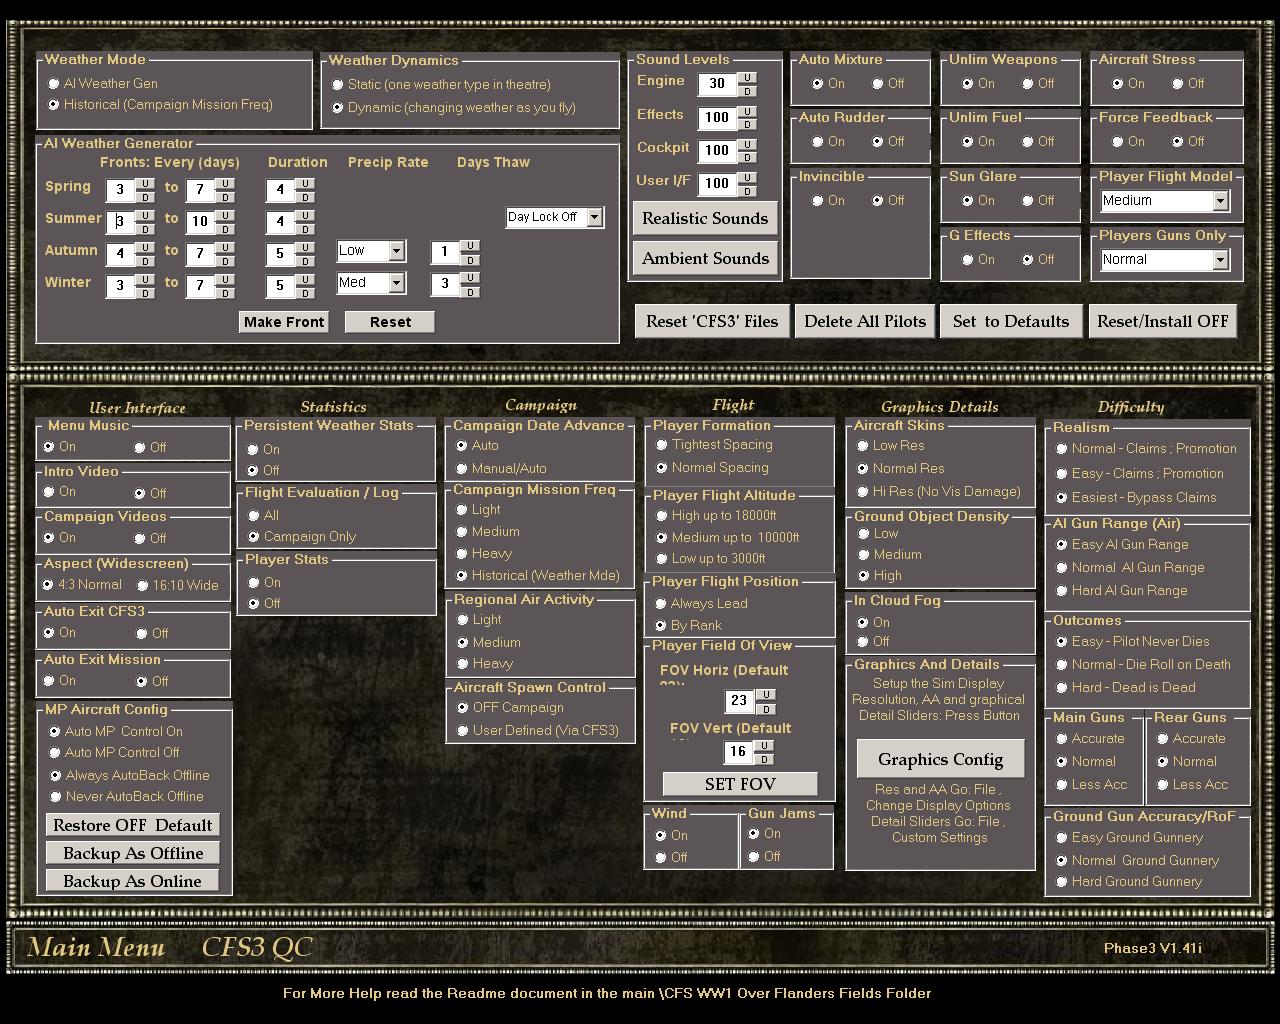Click Set to Defaults button
This screenshot has height=1024, width=1280.
[1011, 322]
